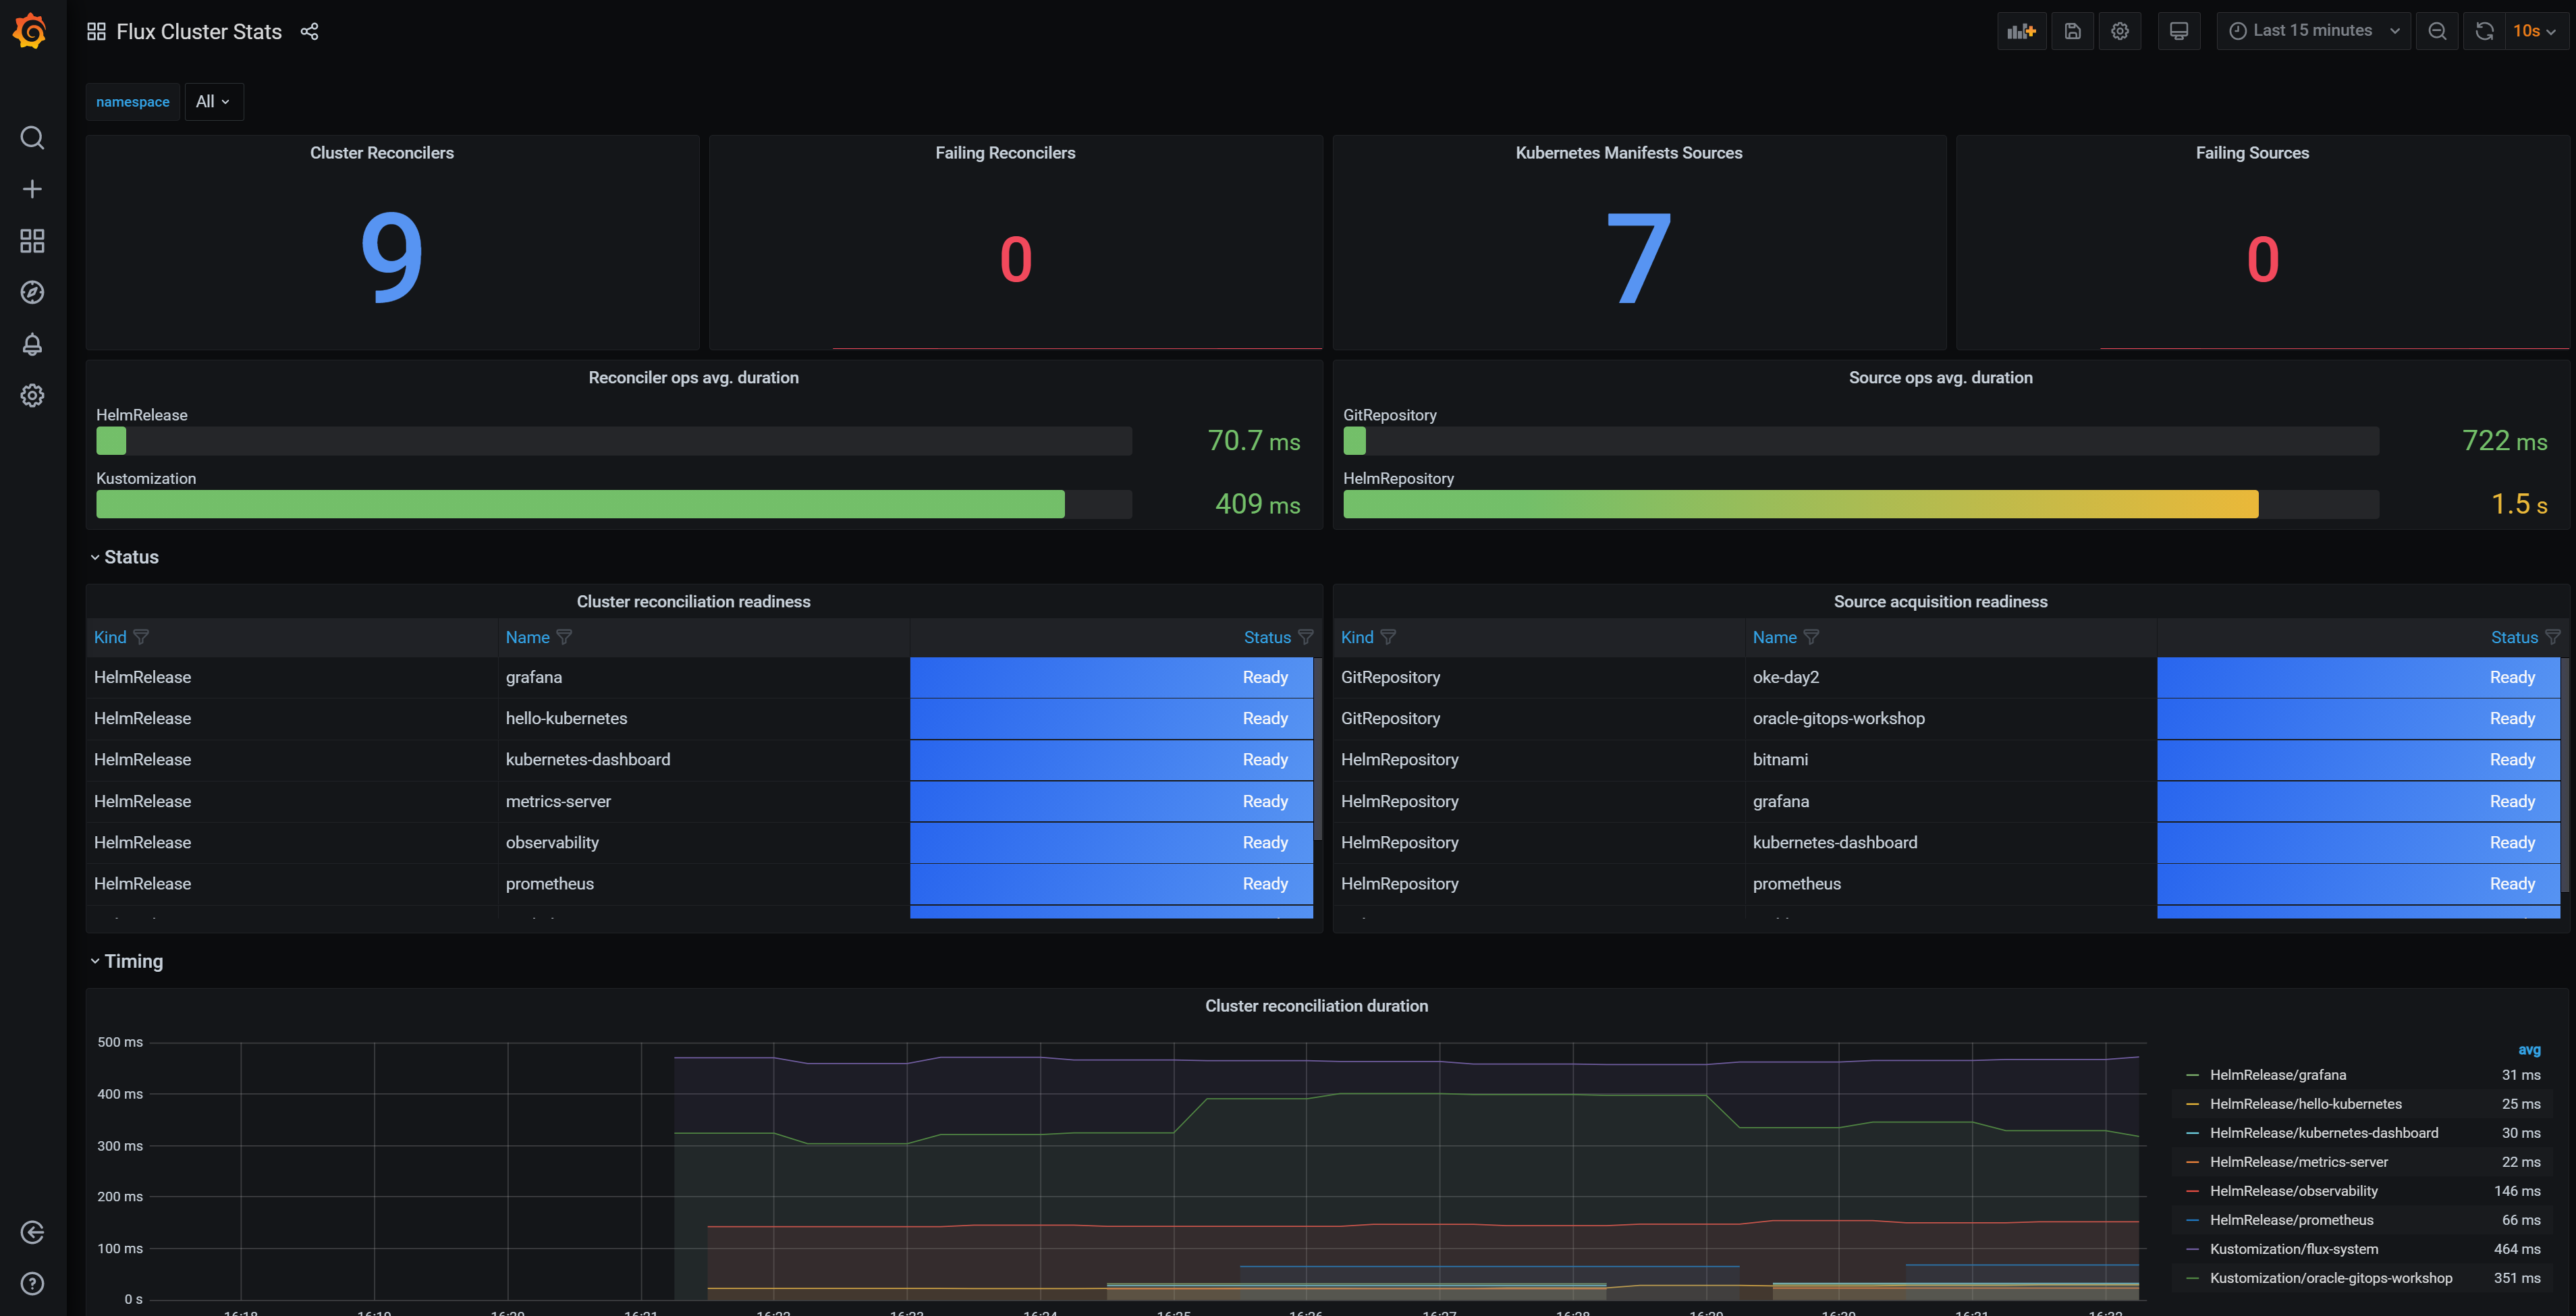Toggle HelmRelease/kubernetes-dashboard series in legend
This screenshot has width=2576, height=1316.
coord(2324,1133)
